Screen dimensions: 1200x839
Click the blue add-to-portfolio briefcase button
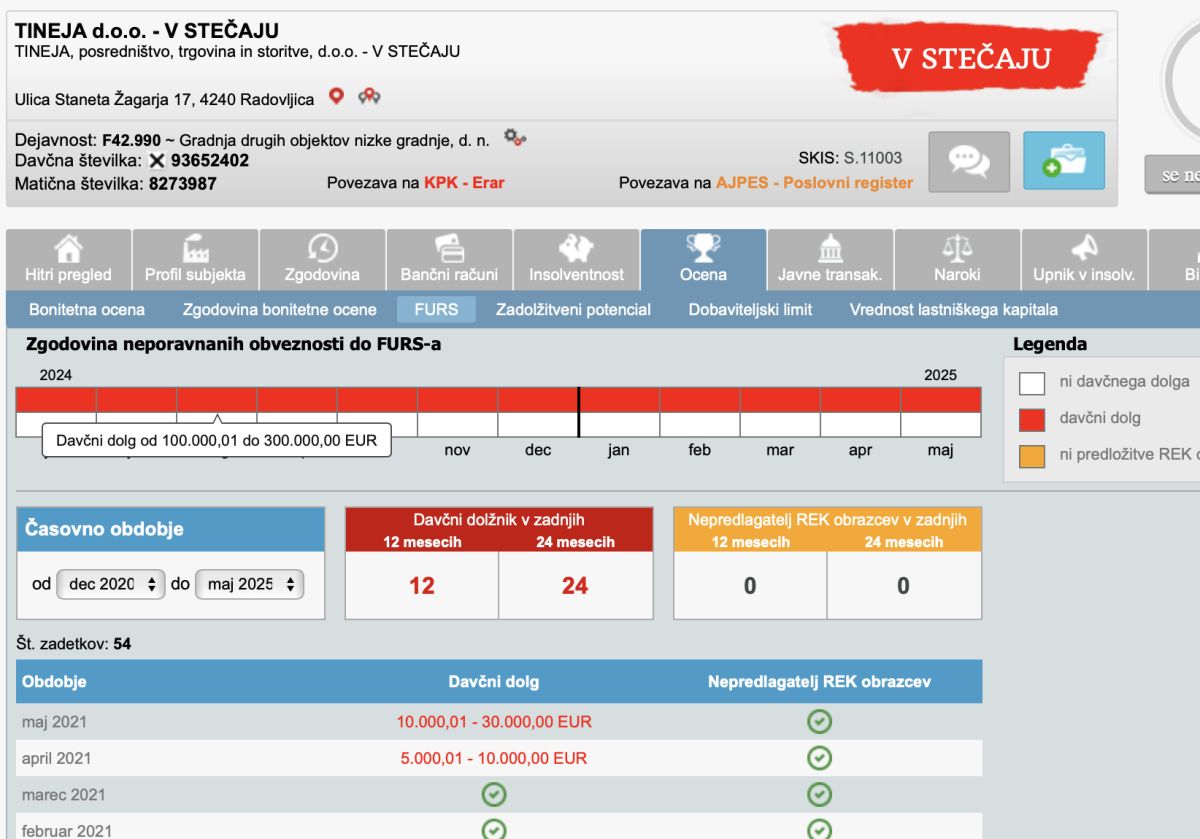[x=1064, y=161]
